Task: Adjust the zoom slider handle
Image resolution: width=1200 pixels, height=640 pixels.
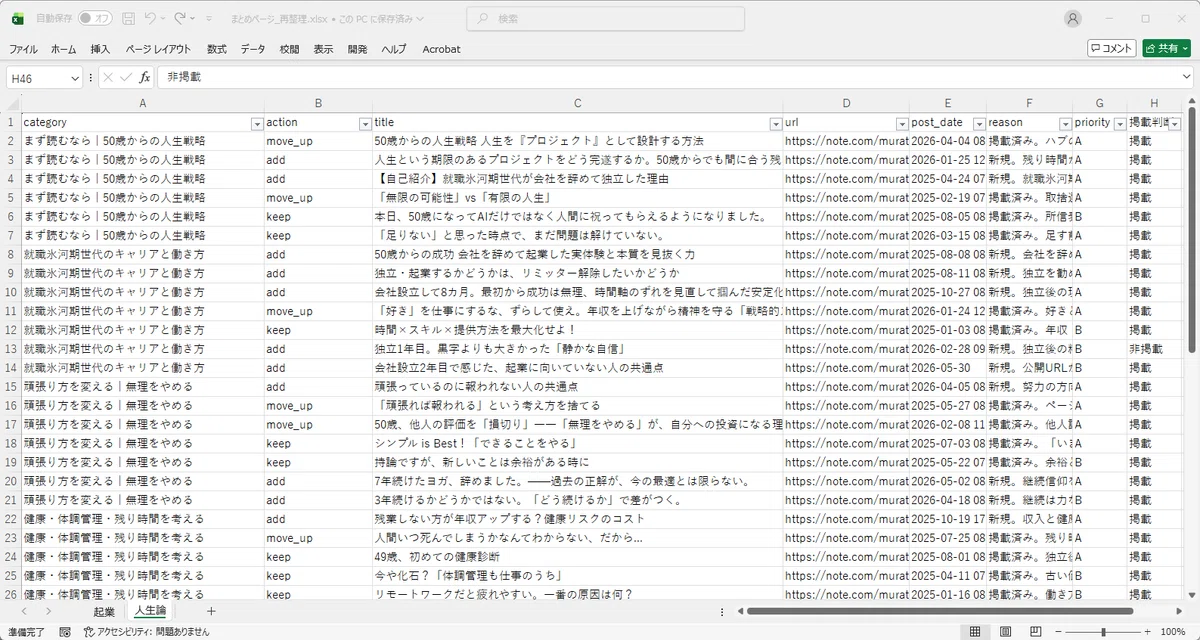Action: [x=1104, y=632]
